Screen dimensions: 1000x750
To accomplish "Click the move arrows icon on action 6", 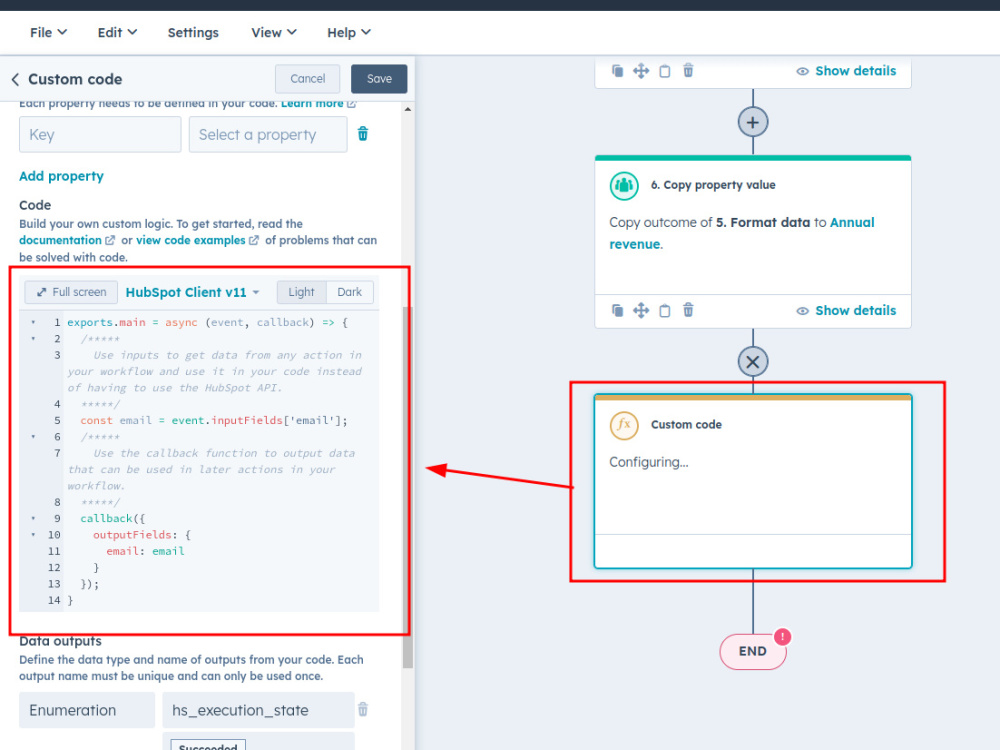I will 641,310.
